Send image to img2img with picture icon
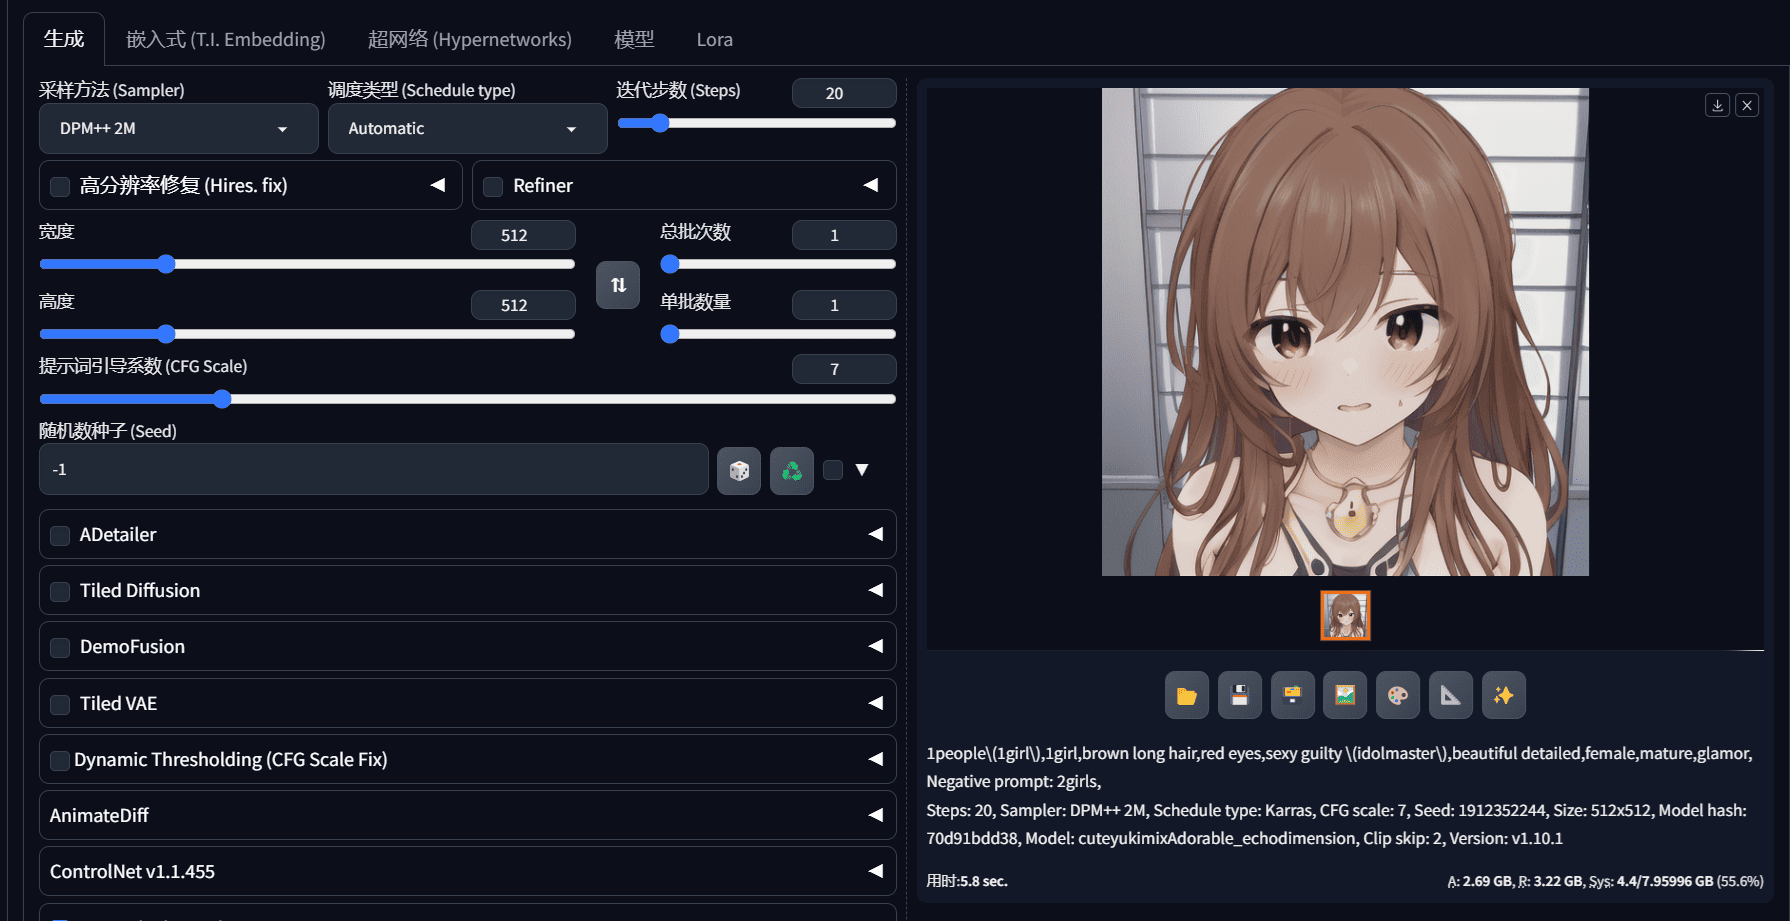This screenshot has height=921, width=1790. click(x=1345, y=696)
